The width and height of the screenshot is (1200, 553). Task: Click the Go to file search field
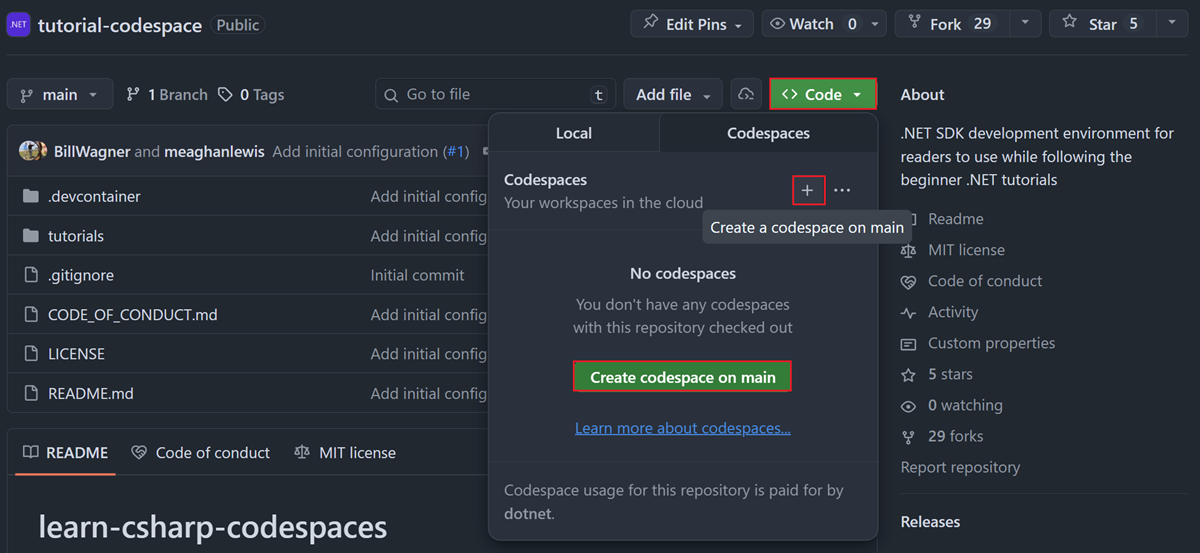click(494, 94)
